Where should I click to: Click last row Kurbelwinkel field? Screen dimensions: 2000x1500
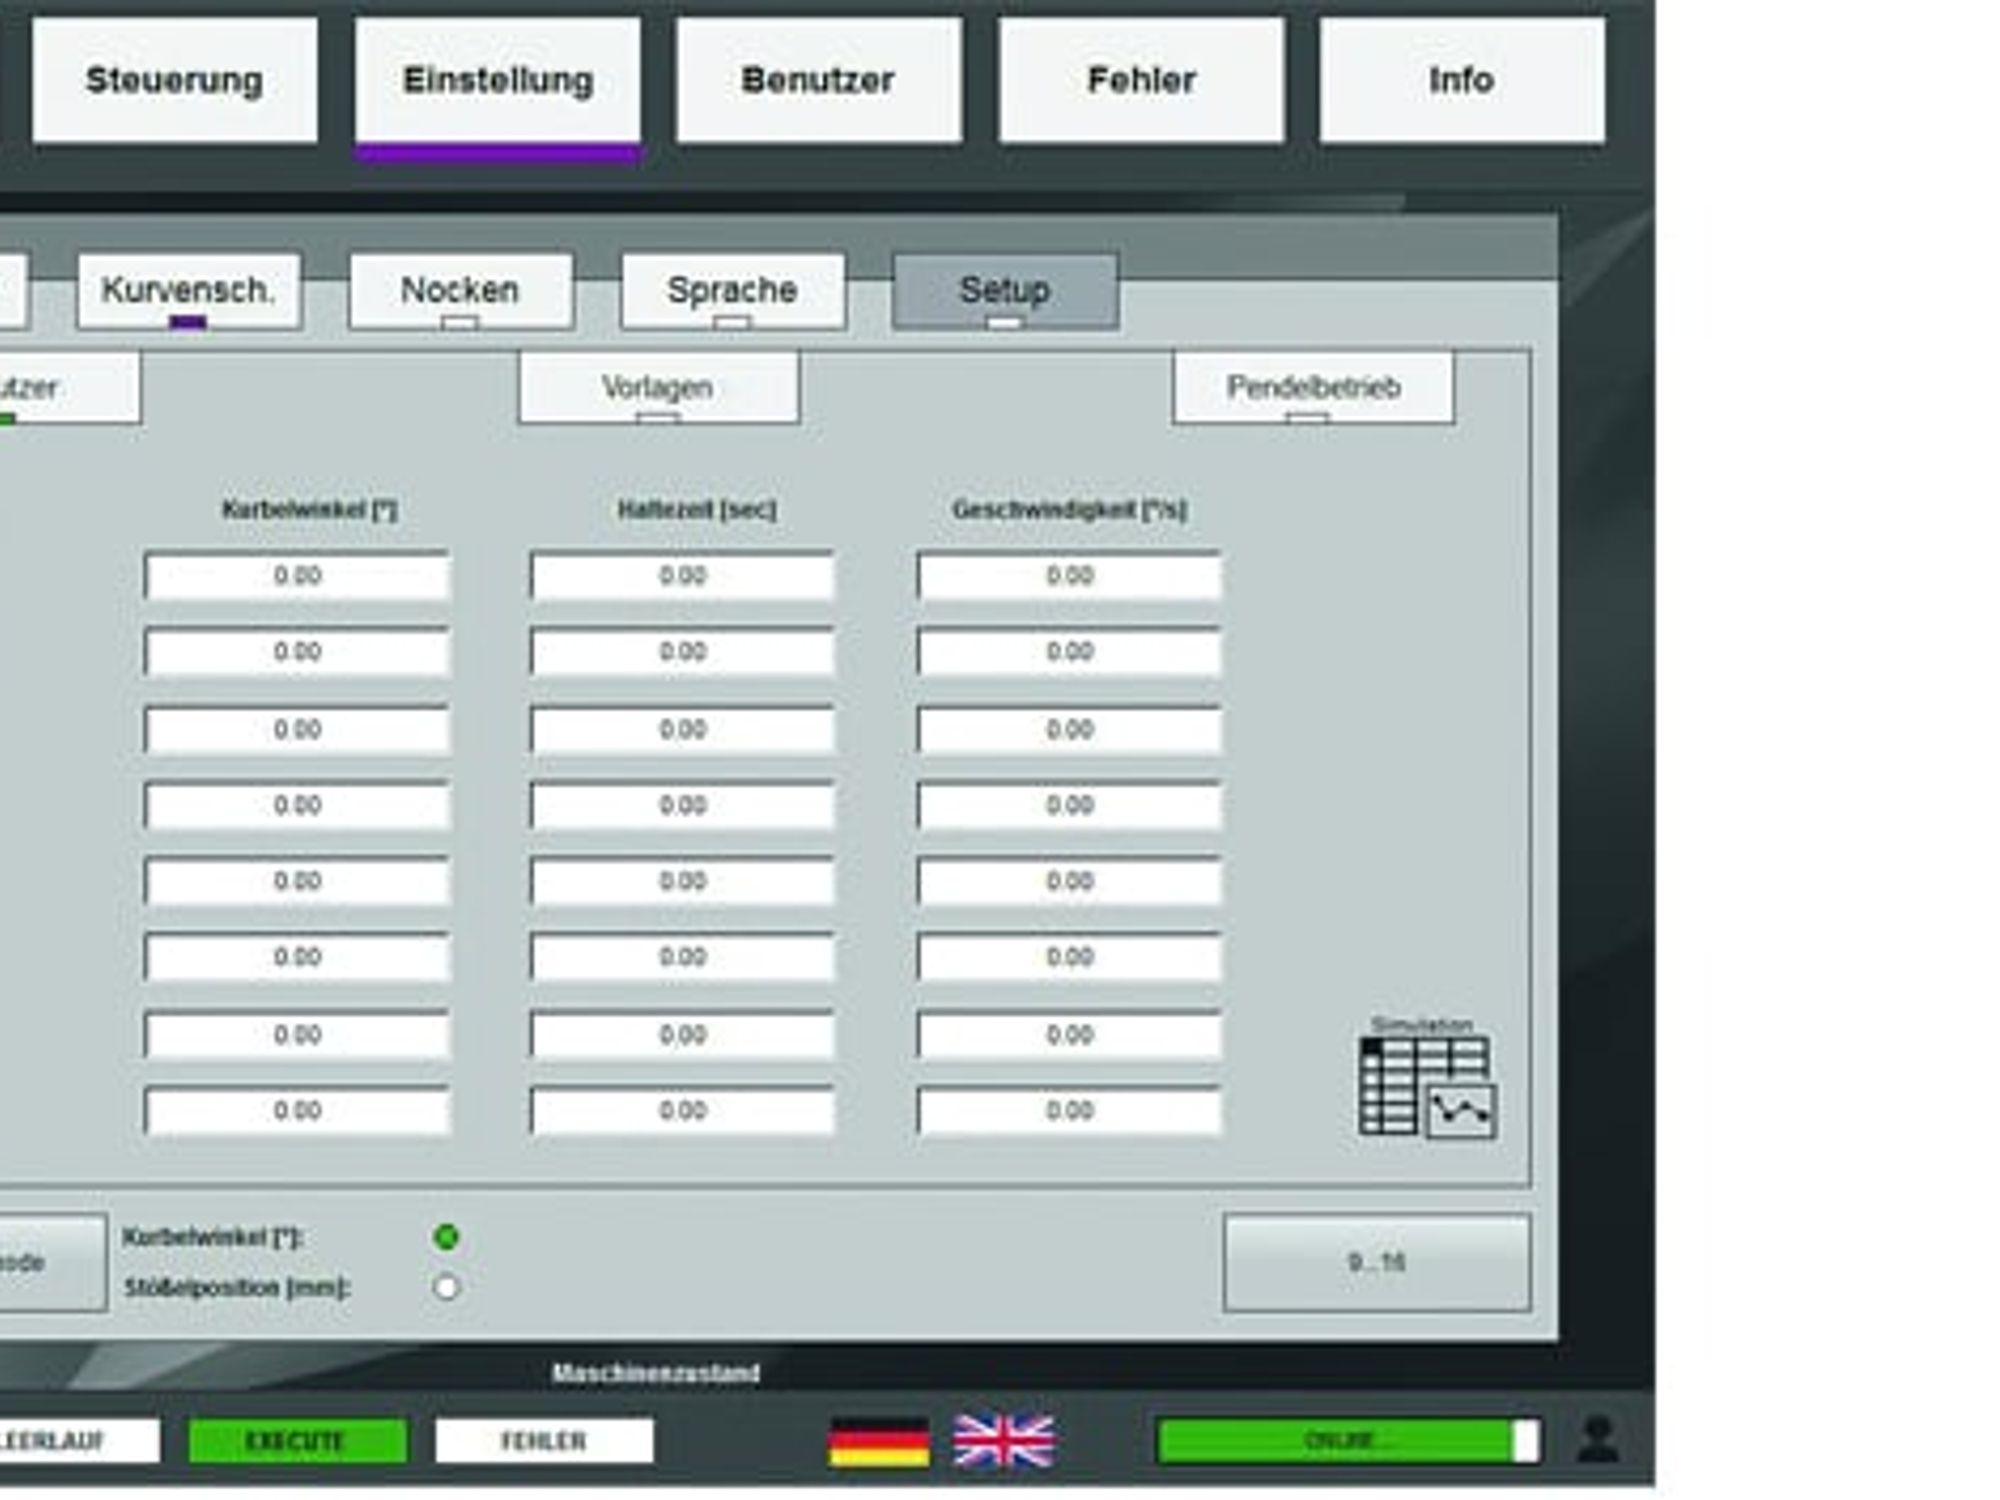pos(297,1111)
